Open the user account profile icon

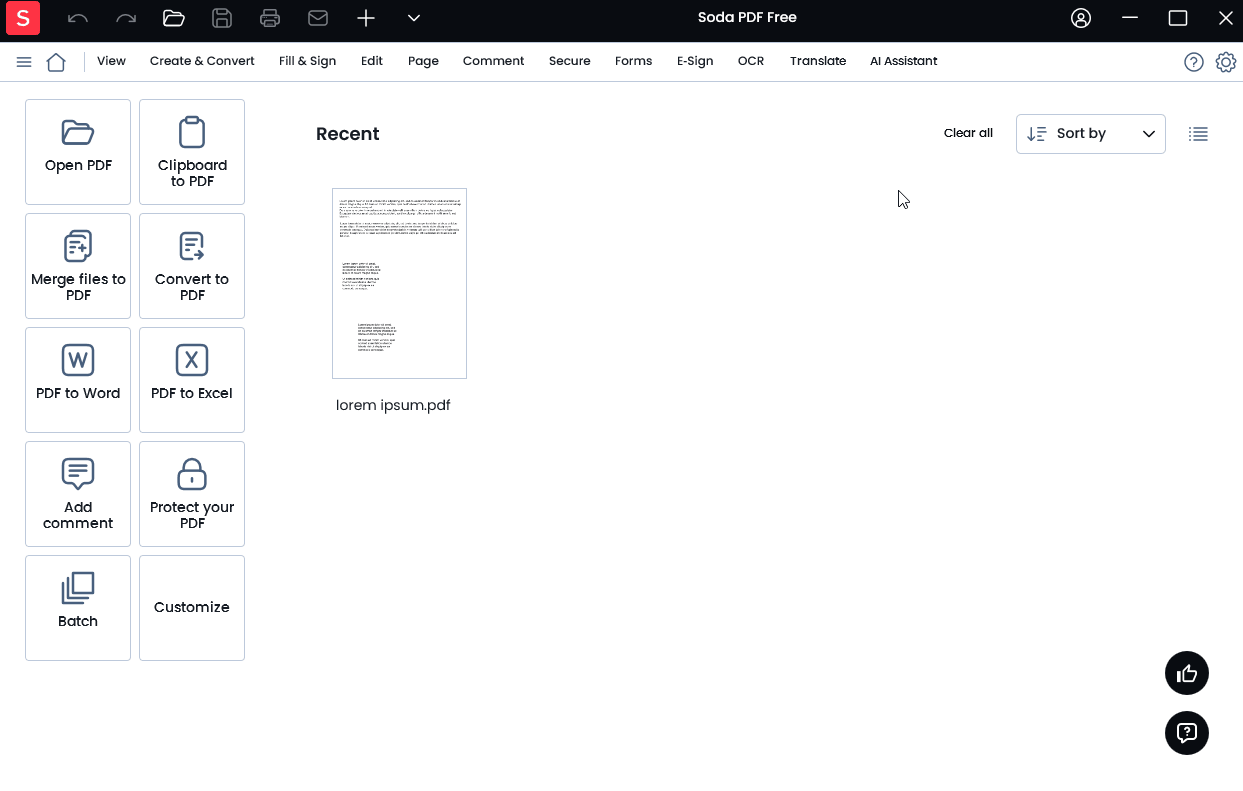point(1081,18)
